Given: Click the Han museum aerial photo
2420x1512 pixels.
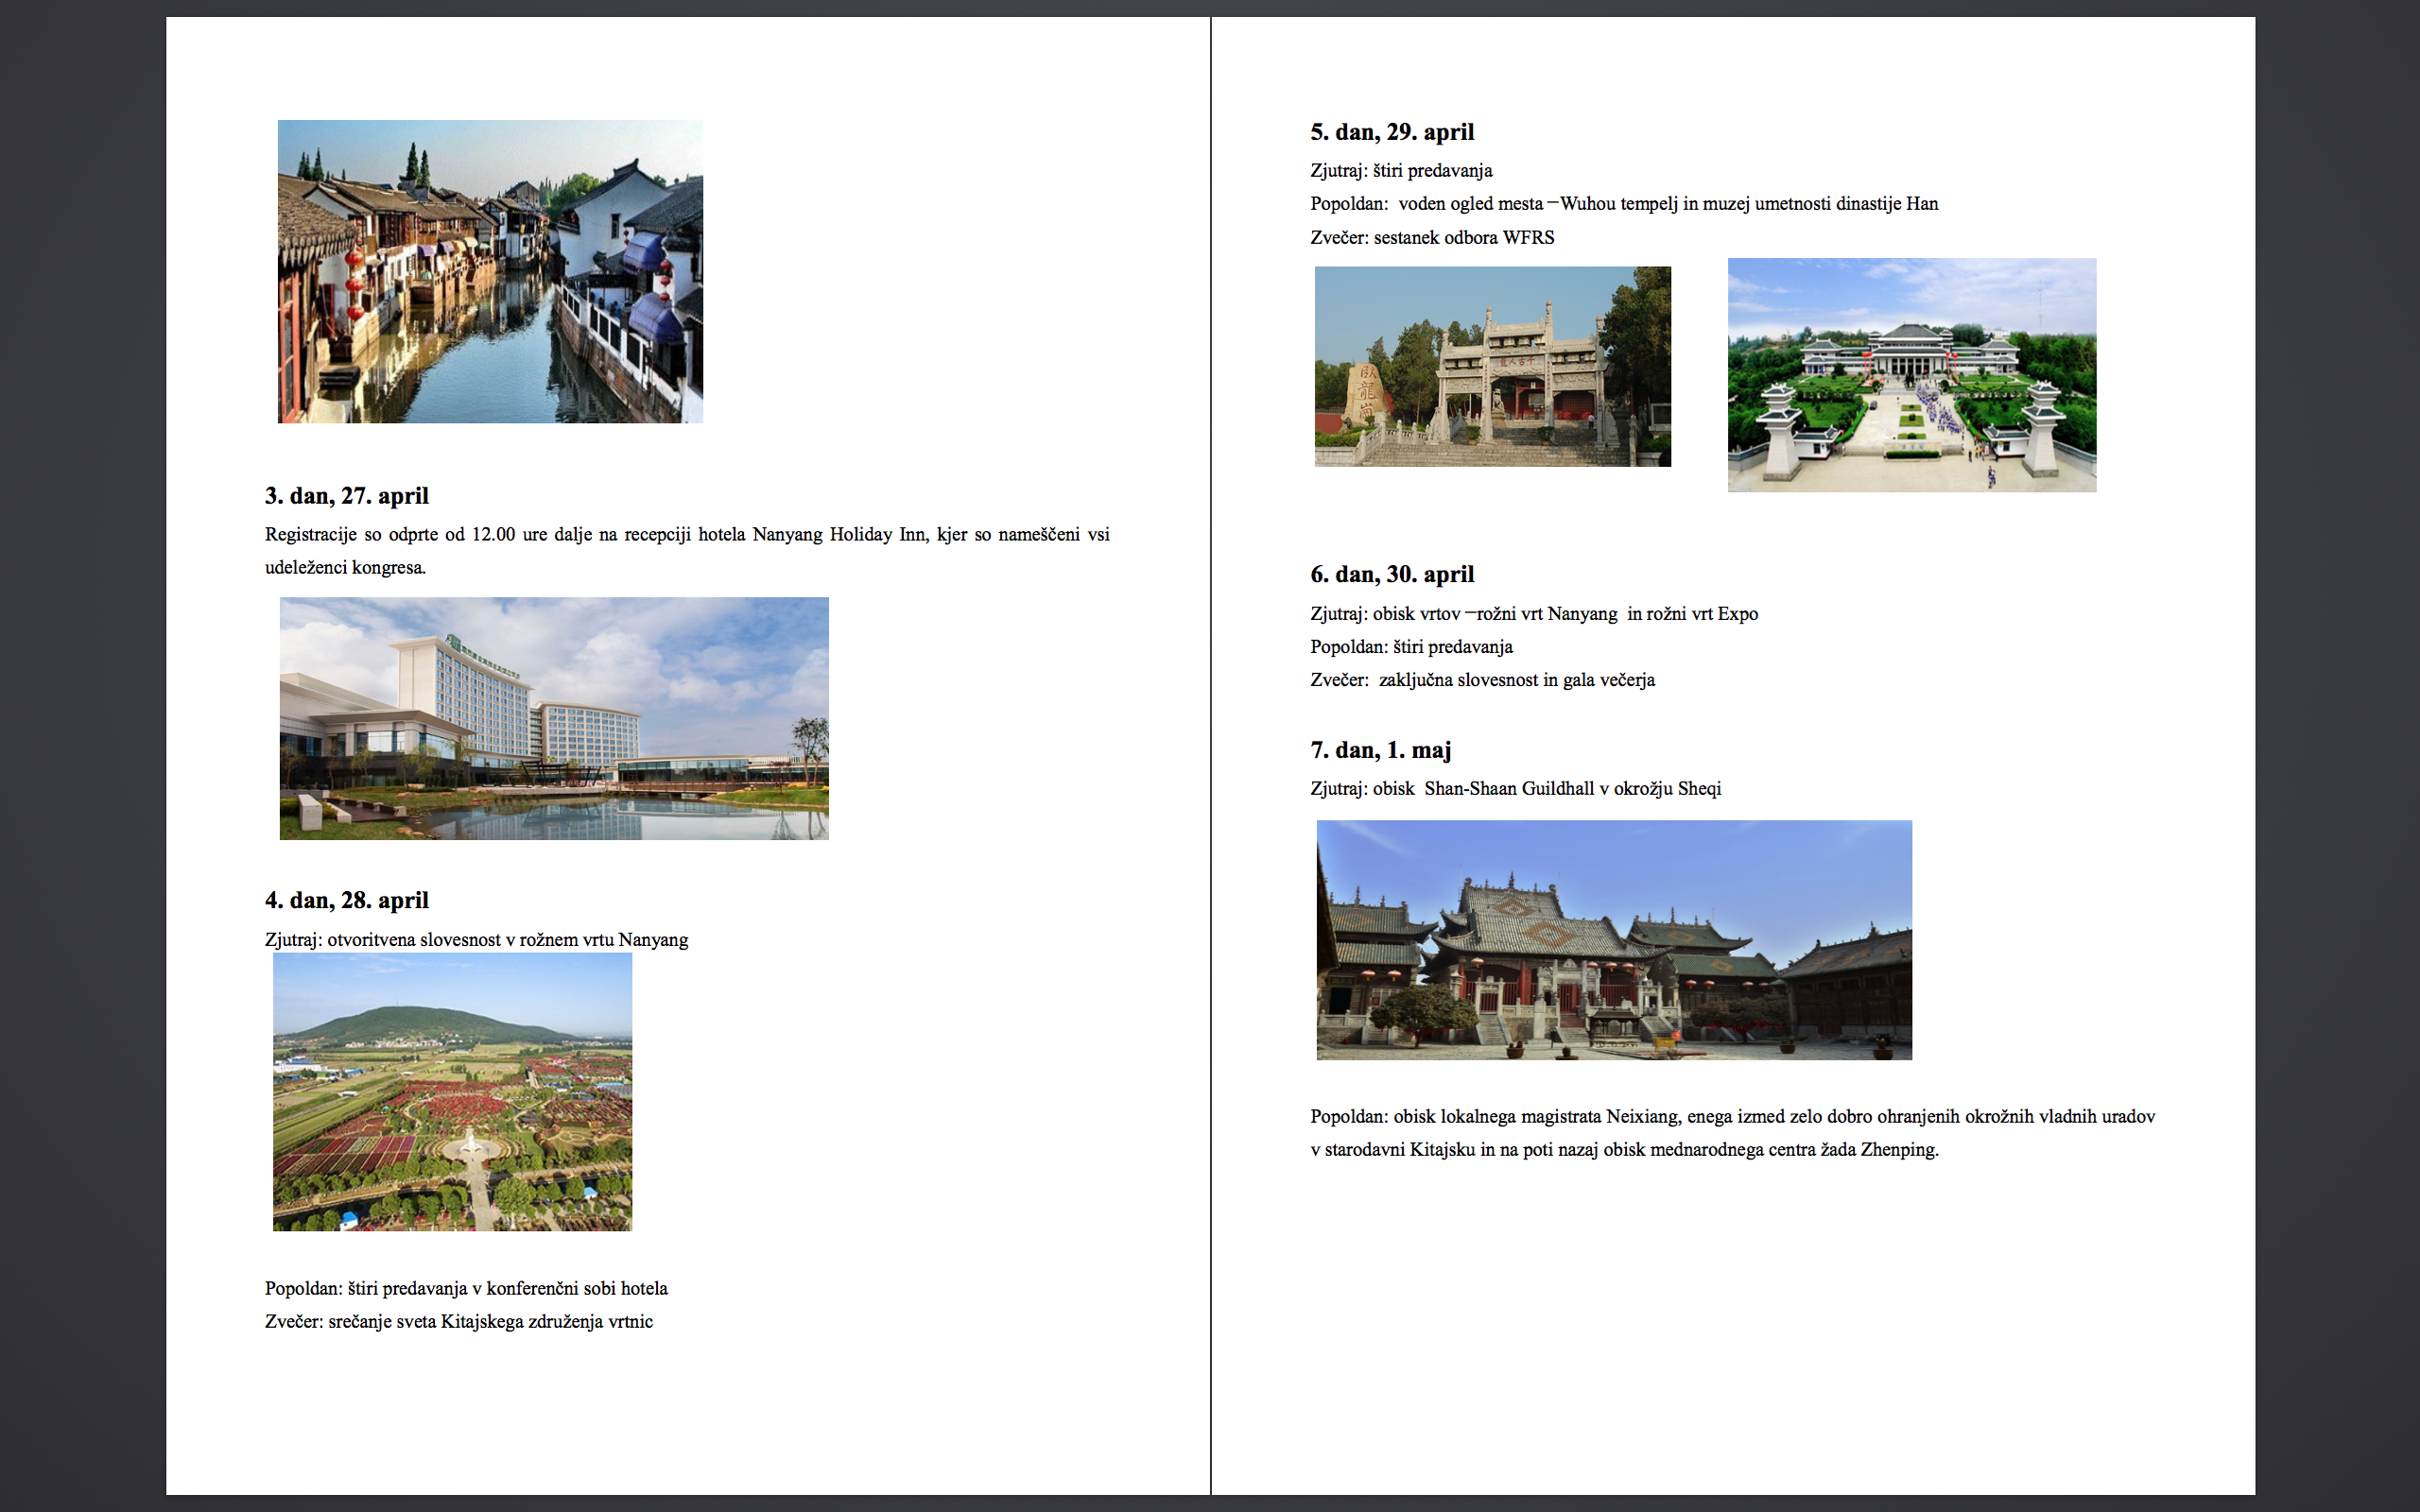Looking at the screenshot, I should coord(1911,375).
